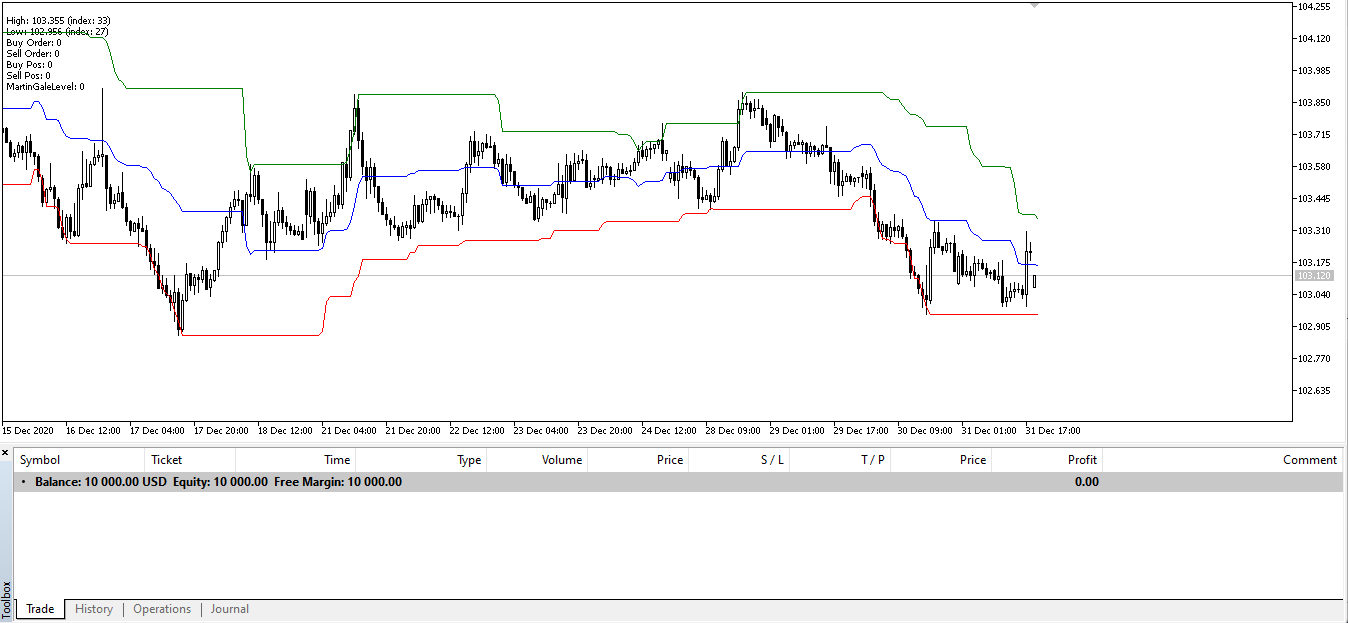
Task: Close the Toolbox panel with the x button
Action: [6, 453]
